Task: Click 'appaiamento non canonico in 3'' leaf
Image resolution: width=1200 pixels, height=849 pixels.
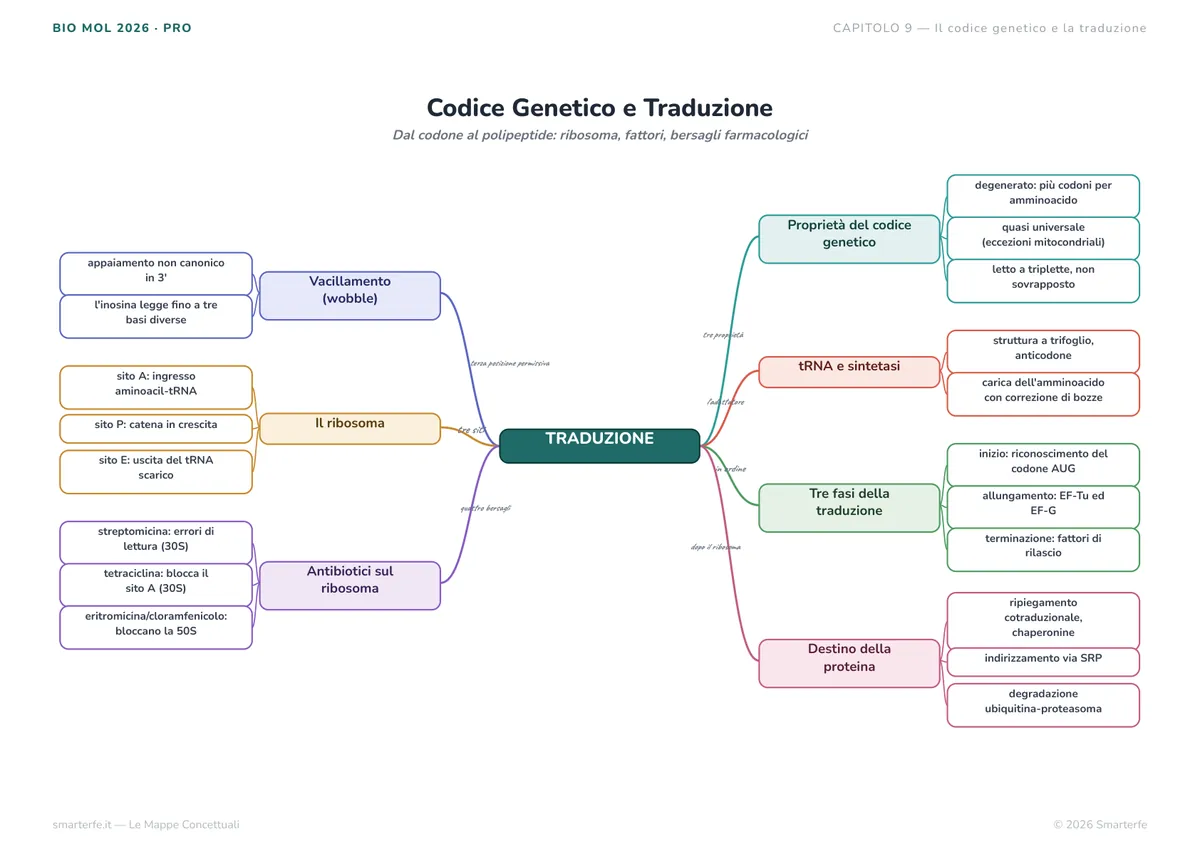Action: pos(156,274)
